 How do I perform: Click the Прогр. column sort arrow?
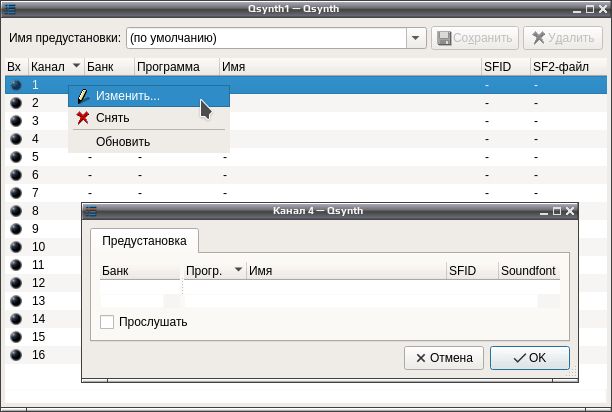pyautogui.click(x=238, y=269)
